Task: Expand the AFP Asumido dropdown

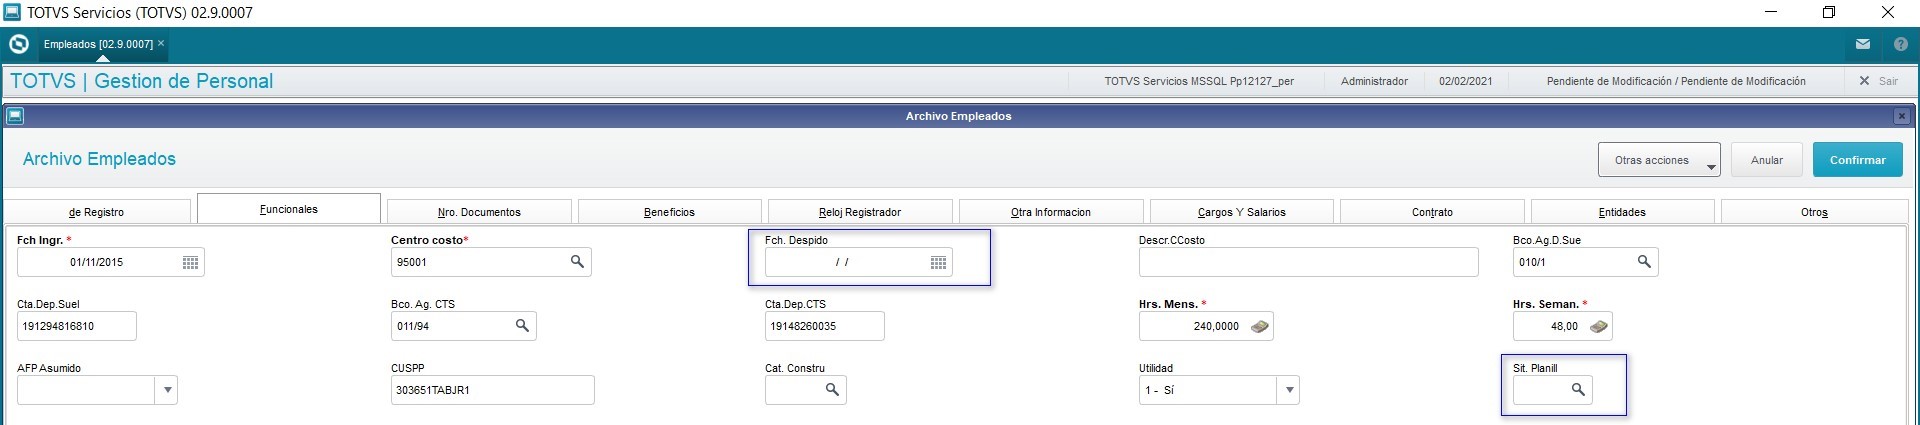Action: pos(167,390)
